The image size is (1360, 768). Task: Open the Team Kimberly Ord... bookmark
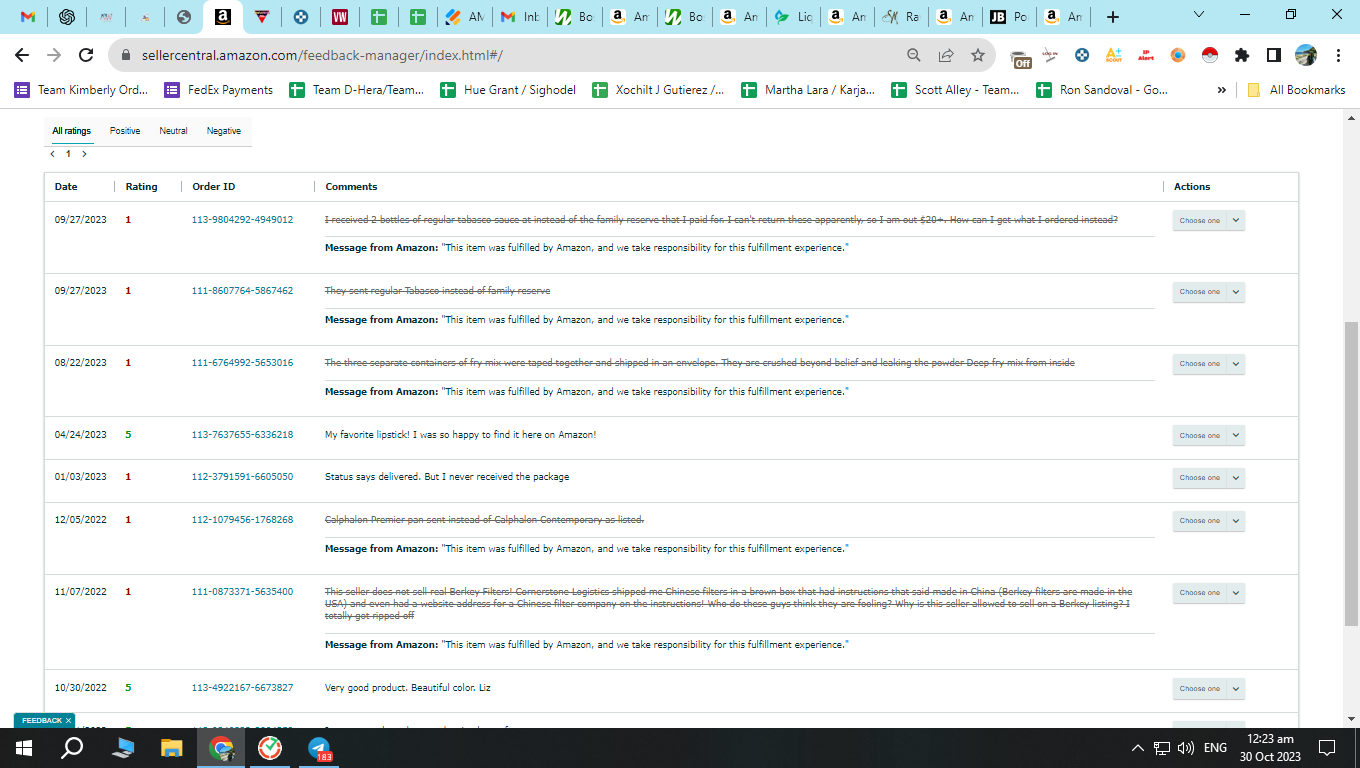click(x=81, y=90)
